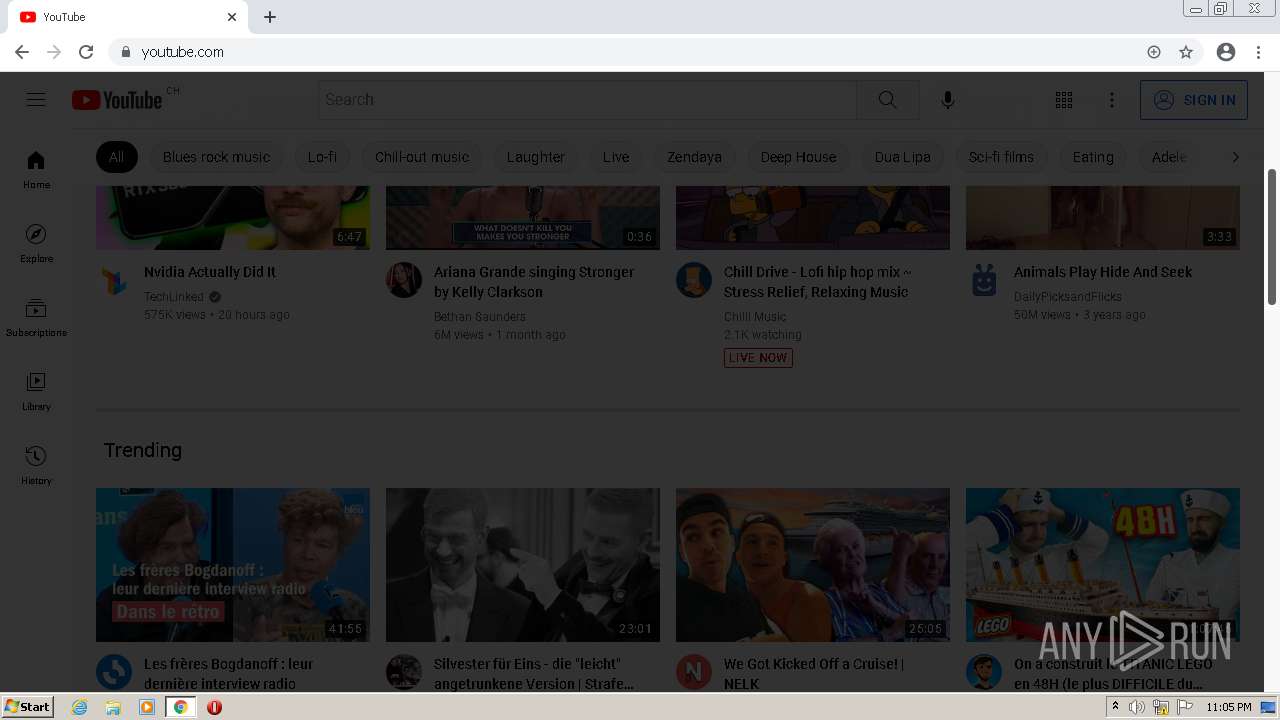The image size is (1280, 720).
Task: Select the All filter chip
Action: tap(117, 157)
